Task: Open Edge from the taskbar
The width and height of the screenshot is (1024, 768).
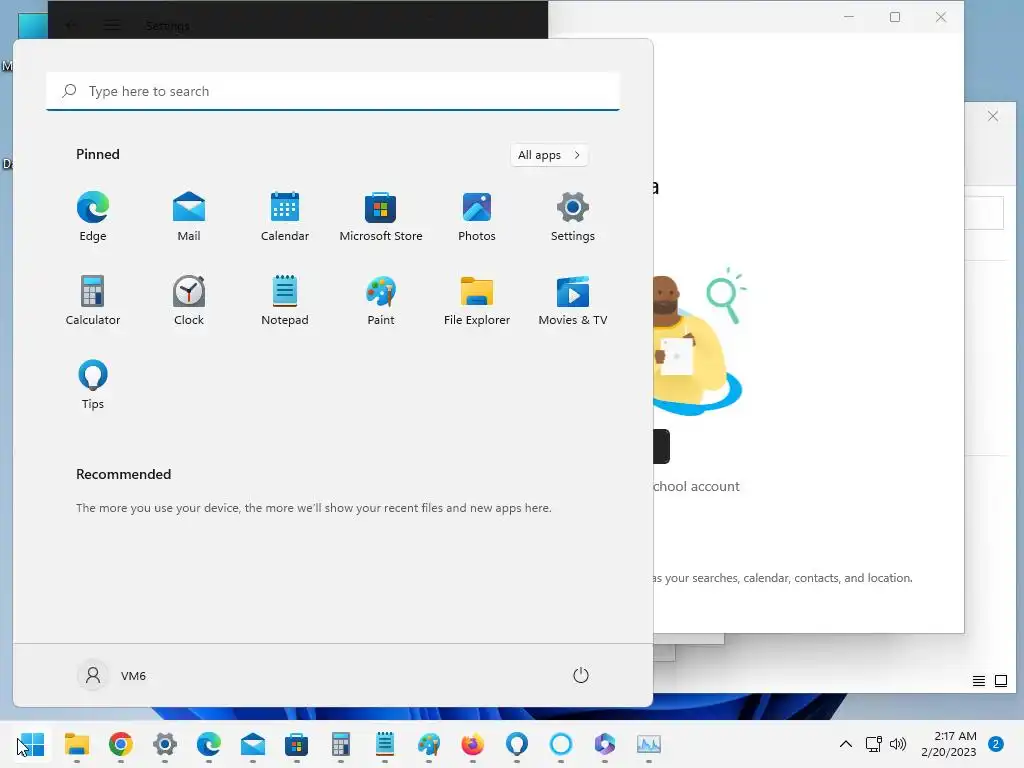Action: click(x=209, y=744)
